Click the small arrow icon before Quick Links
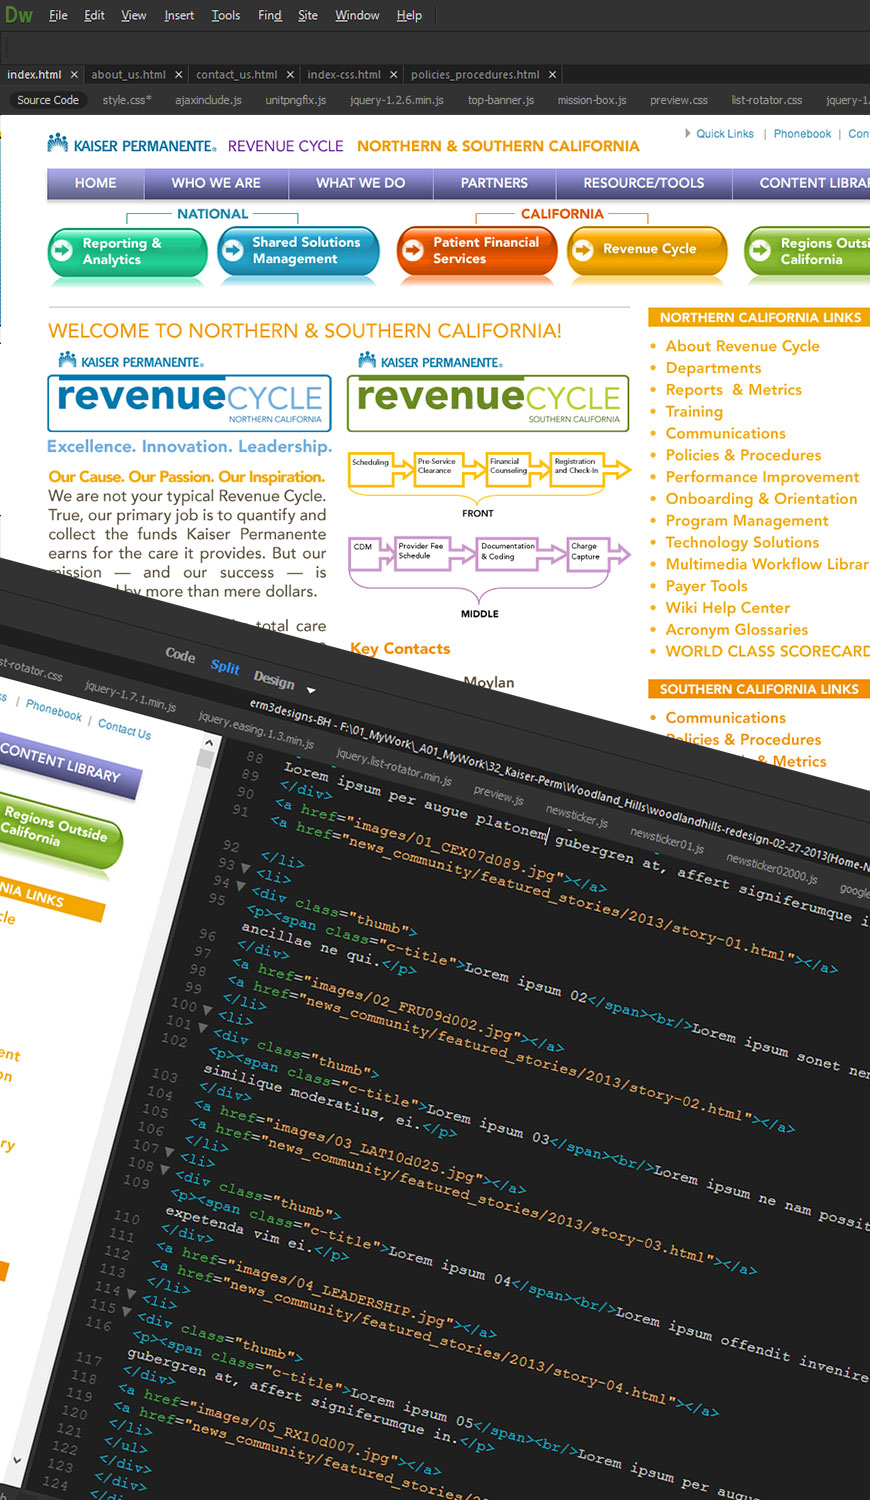Screen dimensions: 870x1500 (688, 133)
